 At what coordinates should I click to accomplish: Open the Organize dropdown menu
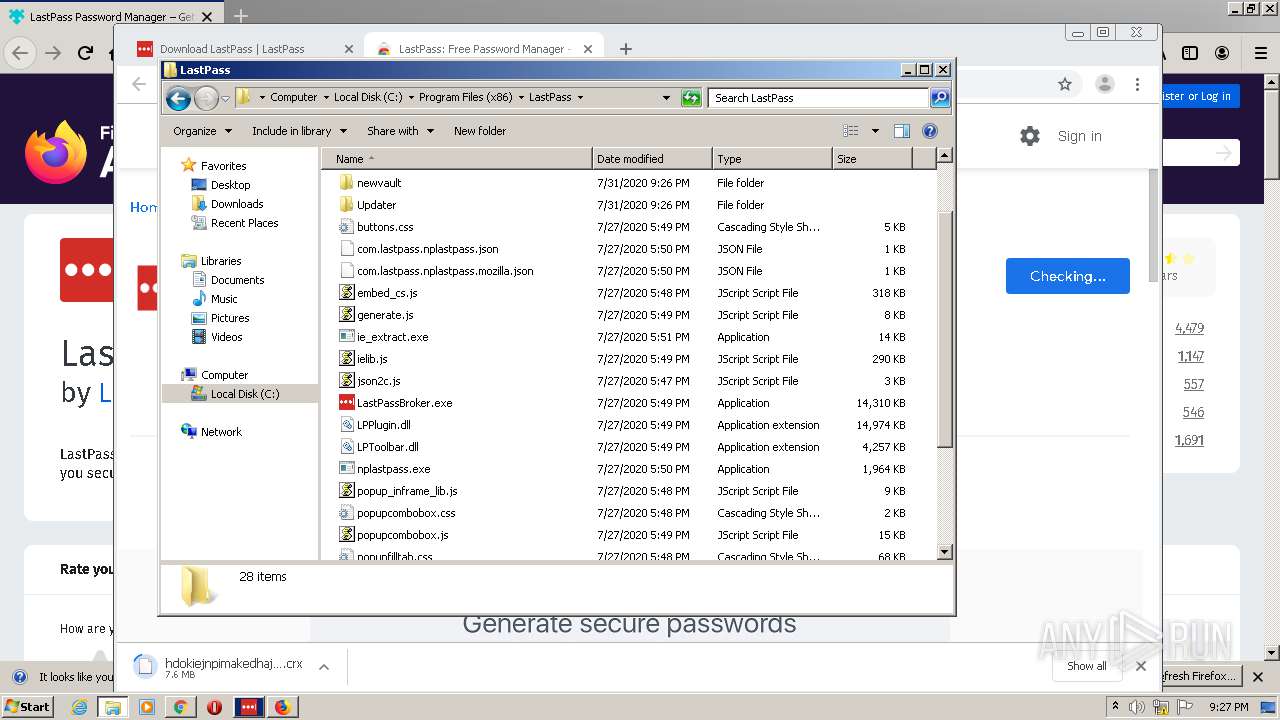[x=202, y=131]
